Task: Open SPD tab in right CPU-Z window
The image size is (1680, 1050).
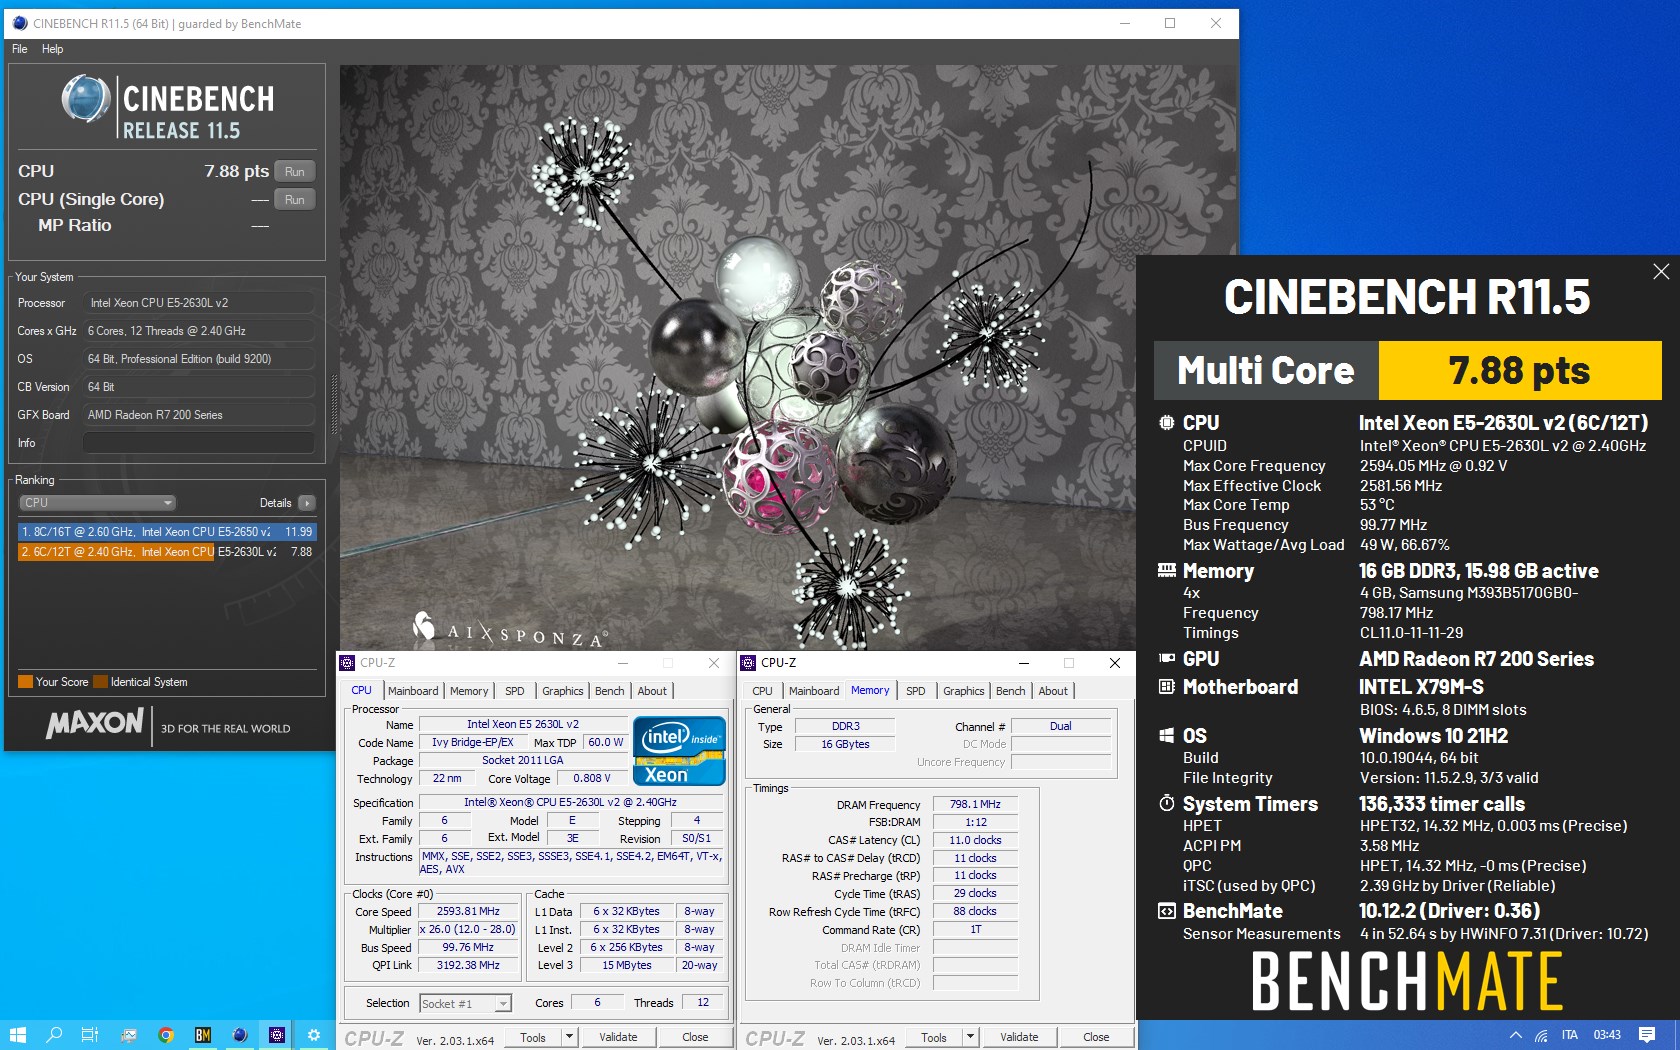Action: (x=916, y=691)
